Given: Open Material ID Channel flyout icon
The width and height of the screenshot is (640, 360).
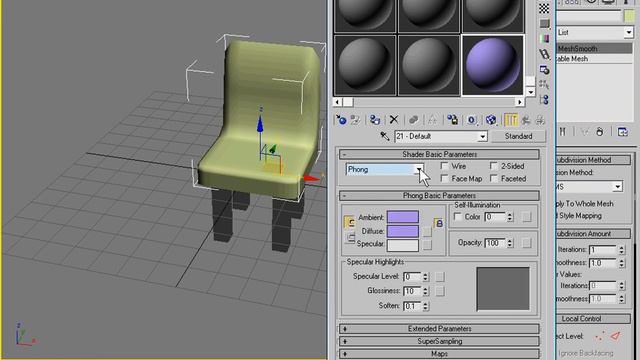Looking at the screenshot, I should 472,120.
